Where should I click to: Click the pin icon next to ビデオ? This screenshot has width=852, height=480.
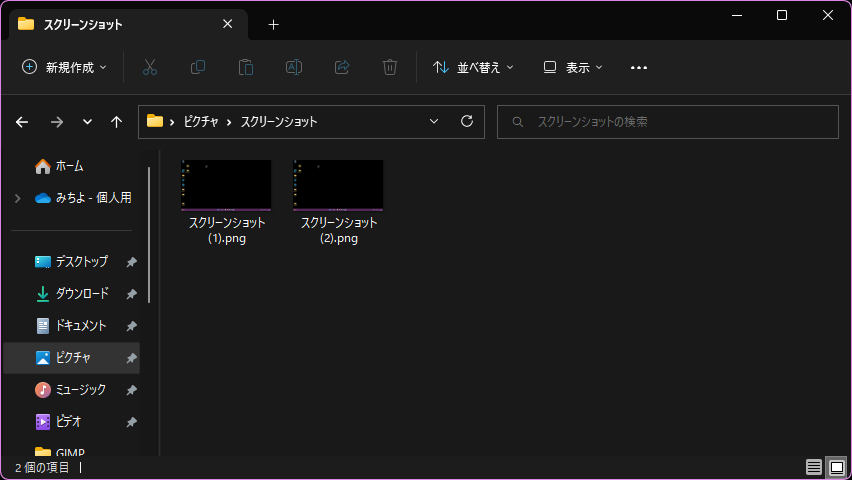[131, 422]
